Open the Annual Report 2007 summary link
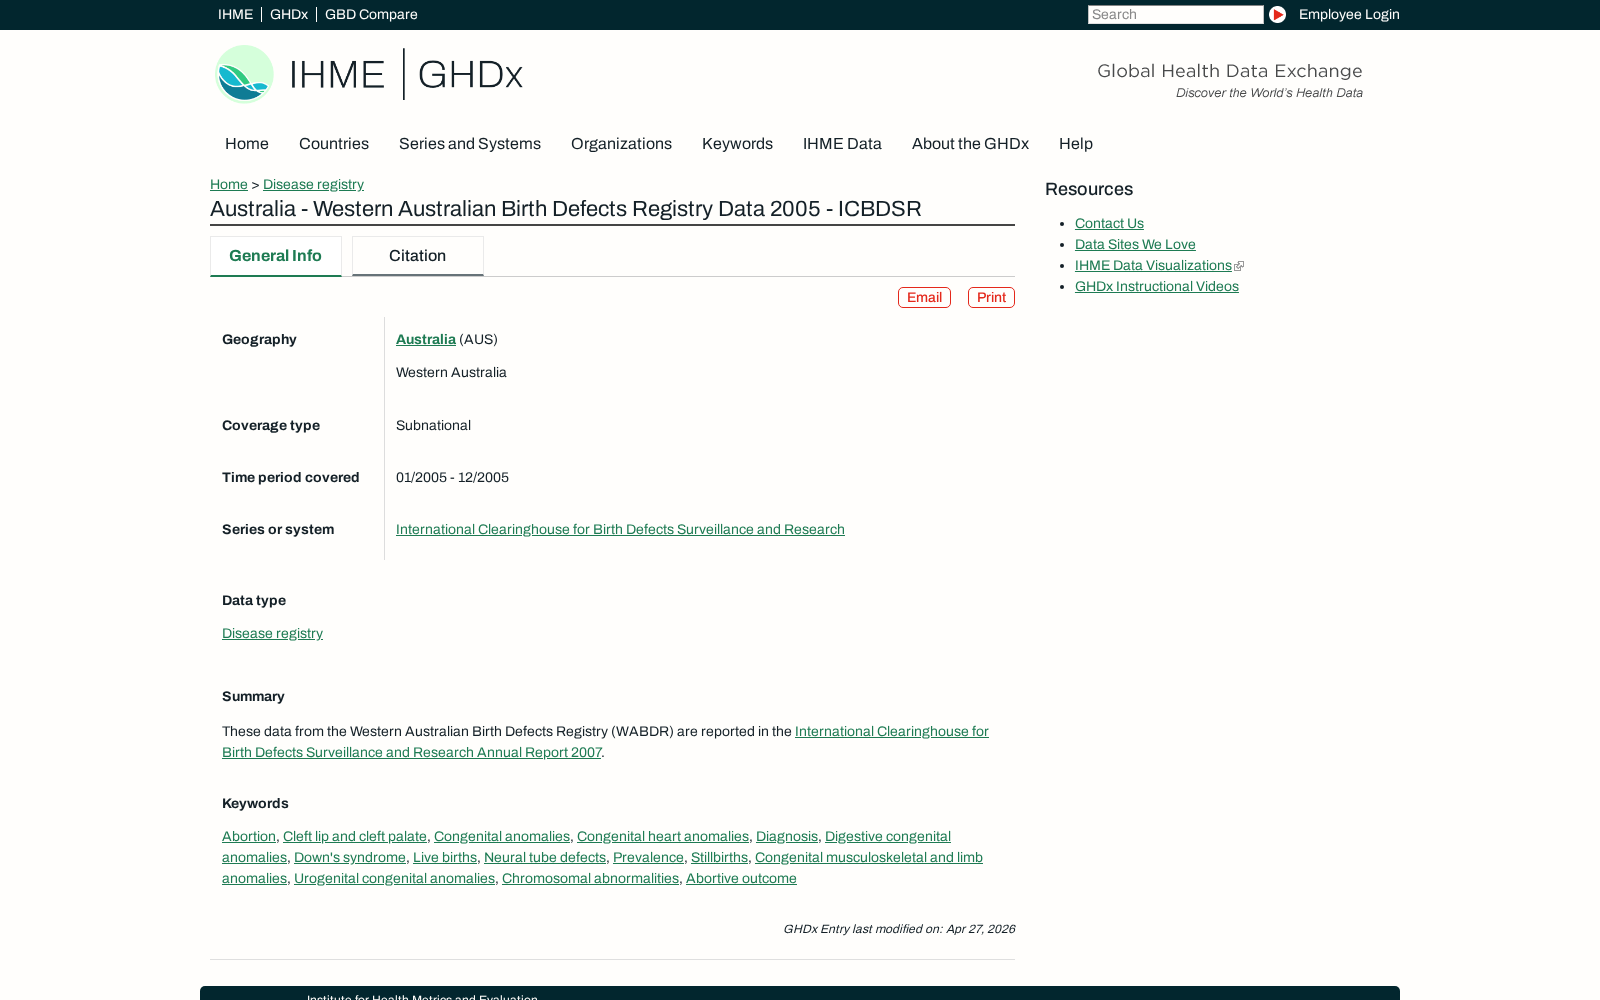The height and width of the screenshot is (1000, 1600). (x=605, y=742)
